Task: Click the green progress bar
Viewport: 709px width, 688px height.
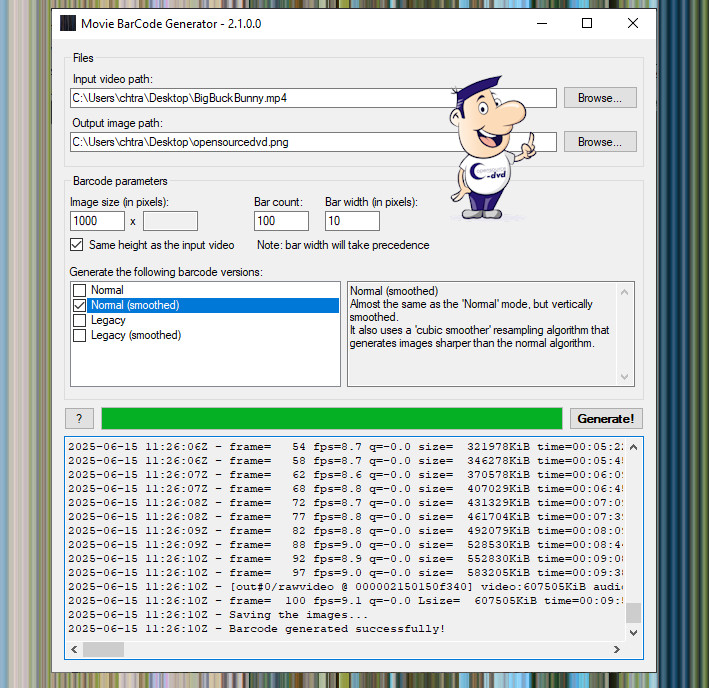Action: [331, 419]
